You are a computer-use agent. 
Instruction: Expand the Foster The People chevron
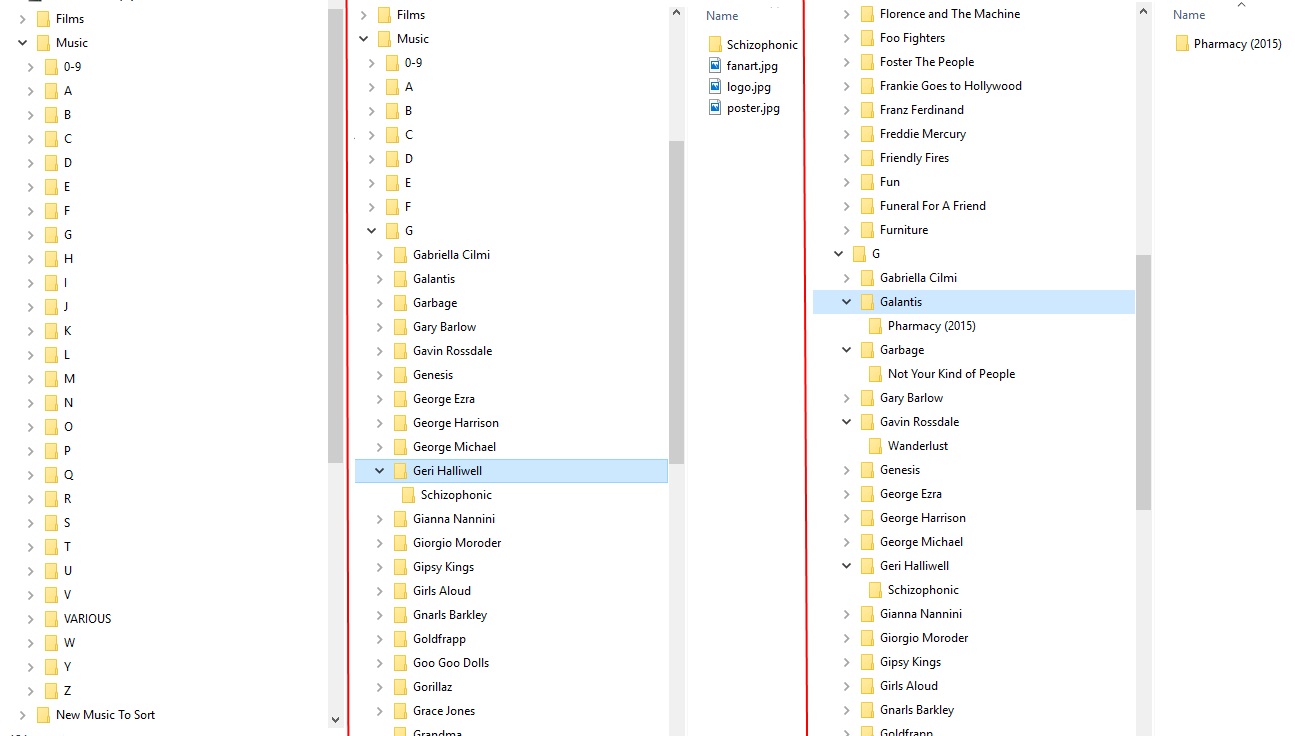(x=846, y=62)
